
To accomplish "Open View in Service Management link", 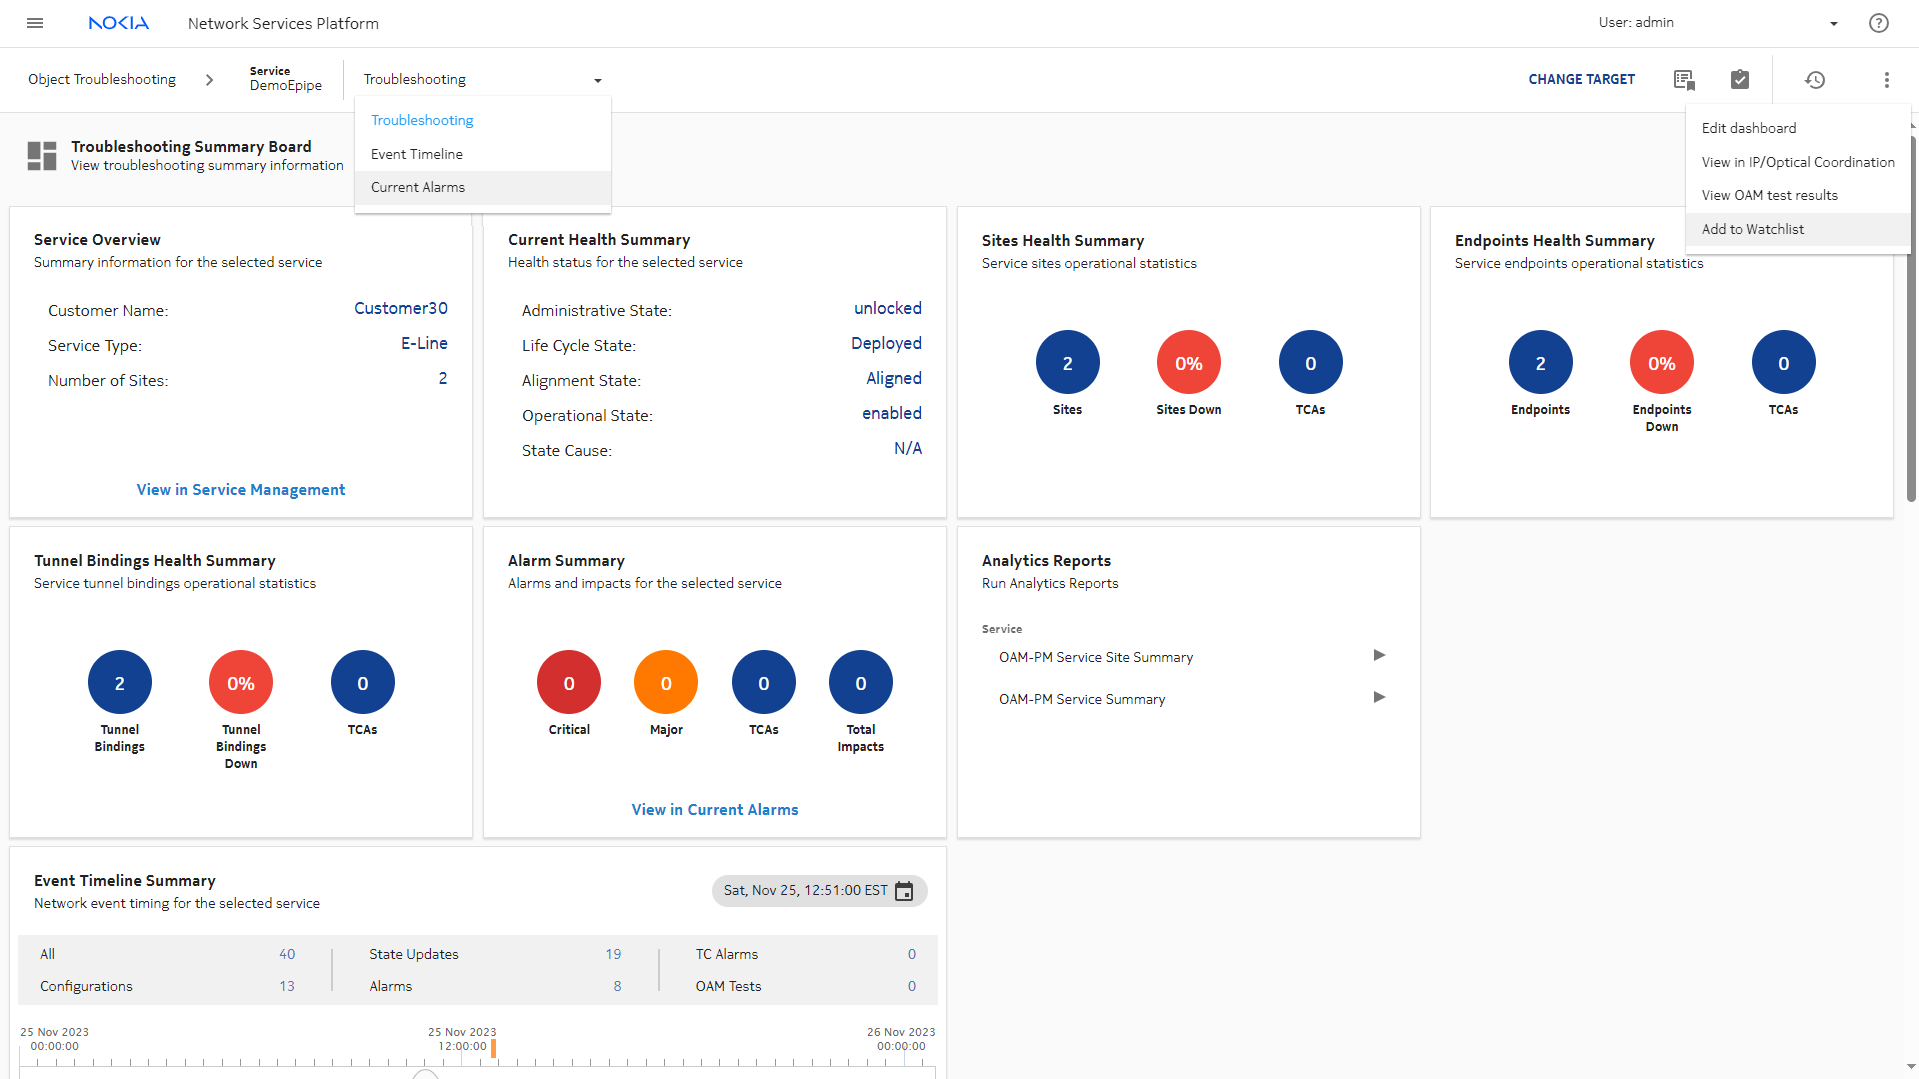I will click(241, 490).
